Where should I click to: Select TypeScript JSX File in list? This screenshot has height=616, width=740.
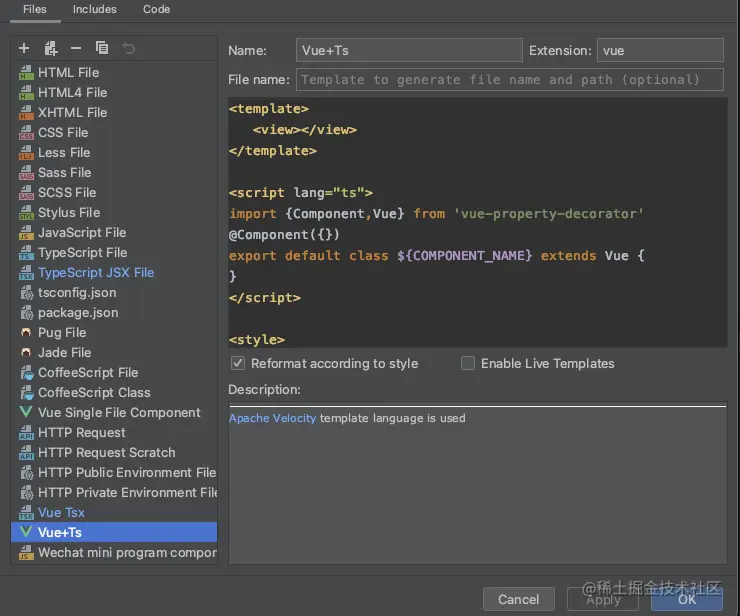tap(96, 273)
